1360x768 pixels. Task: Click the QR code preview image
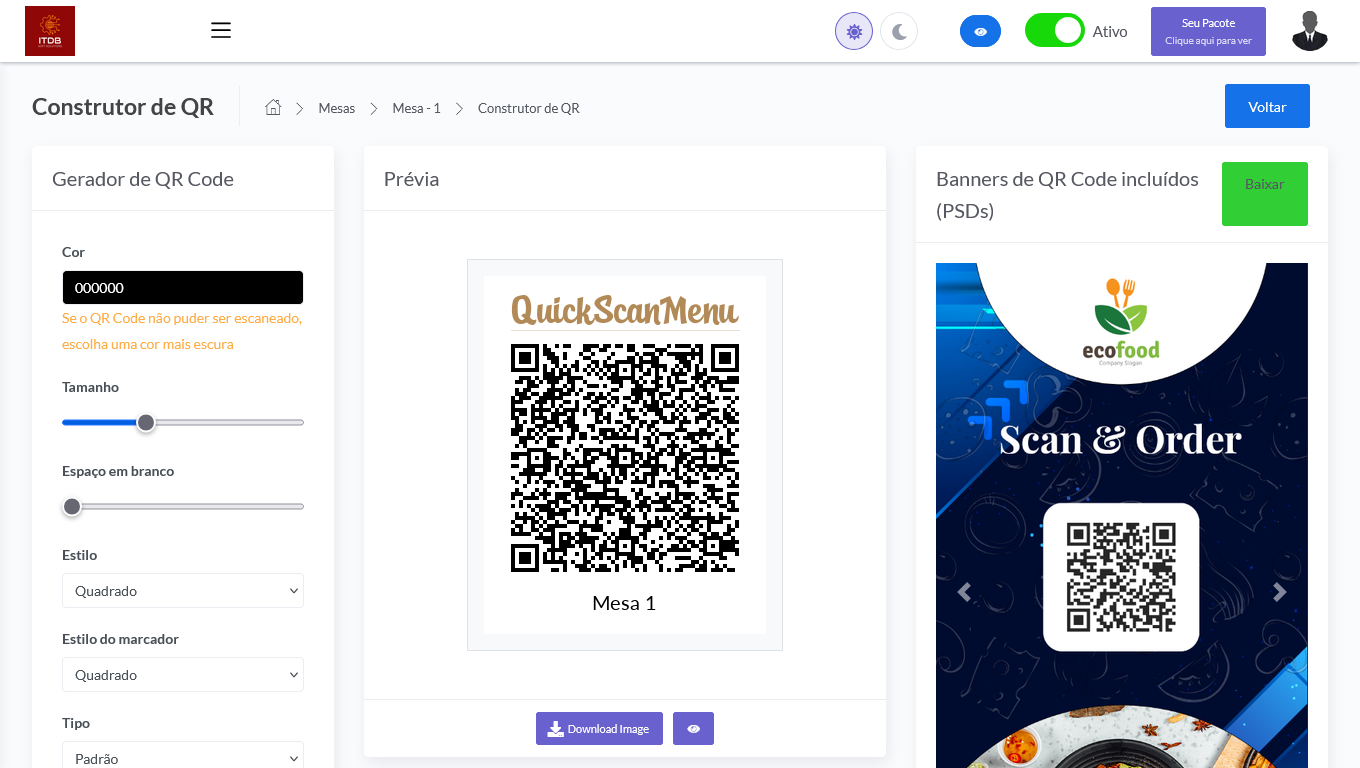(625, 458)
